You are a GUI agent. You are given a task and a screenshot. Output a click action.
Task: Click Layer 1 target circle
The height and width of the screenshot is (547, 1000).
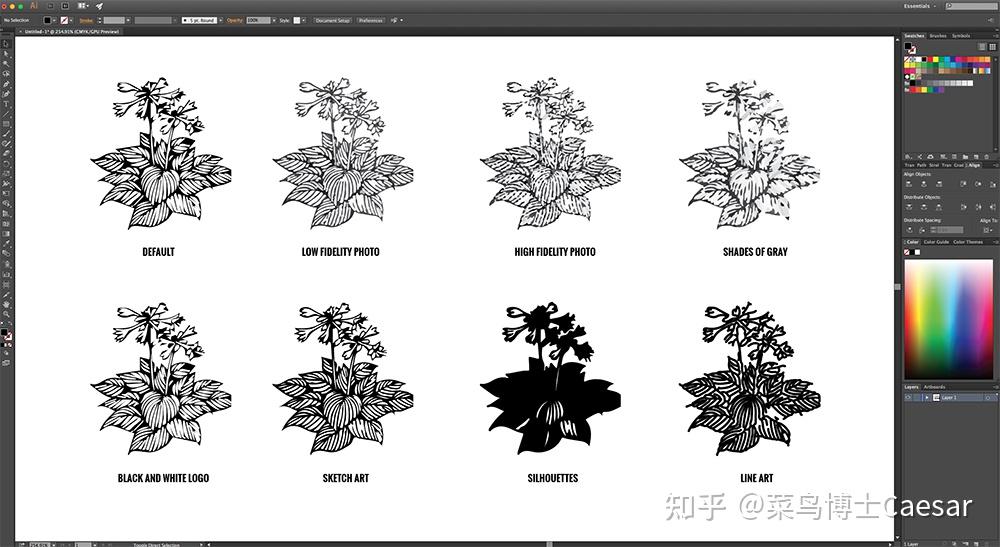tap(988, 397)
